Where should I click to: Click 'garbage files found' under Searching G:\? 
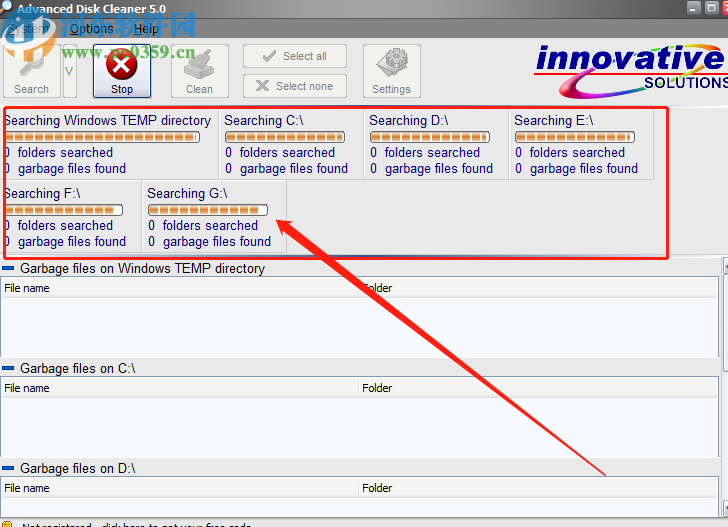tap(217, 241)
